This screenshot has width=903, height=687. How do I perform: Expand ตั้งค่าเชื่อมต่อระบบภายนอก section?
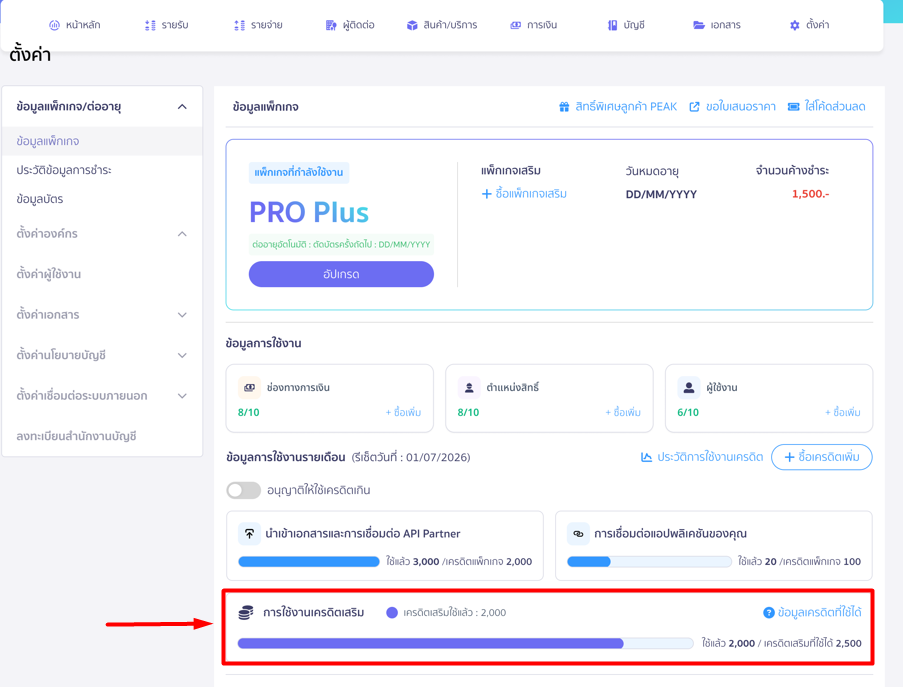pos(182,396)
